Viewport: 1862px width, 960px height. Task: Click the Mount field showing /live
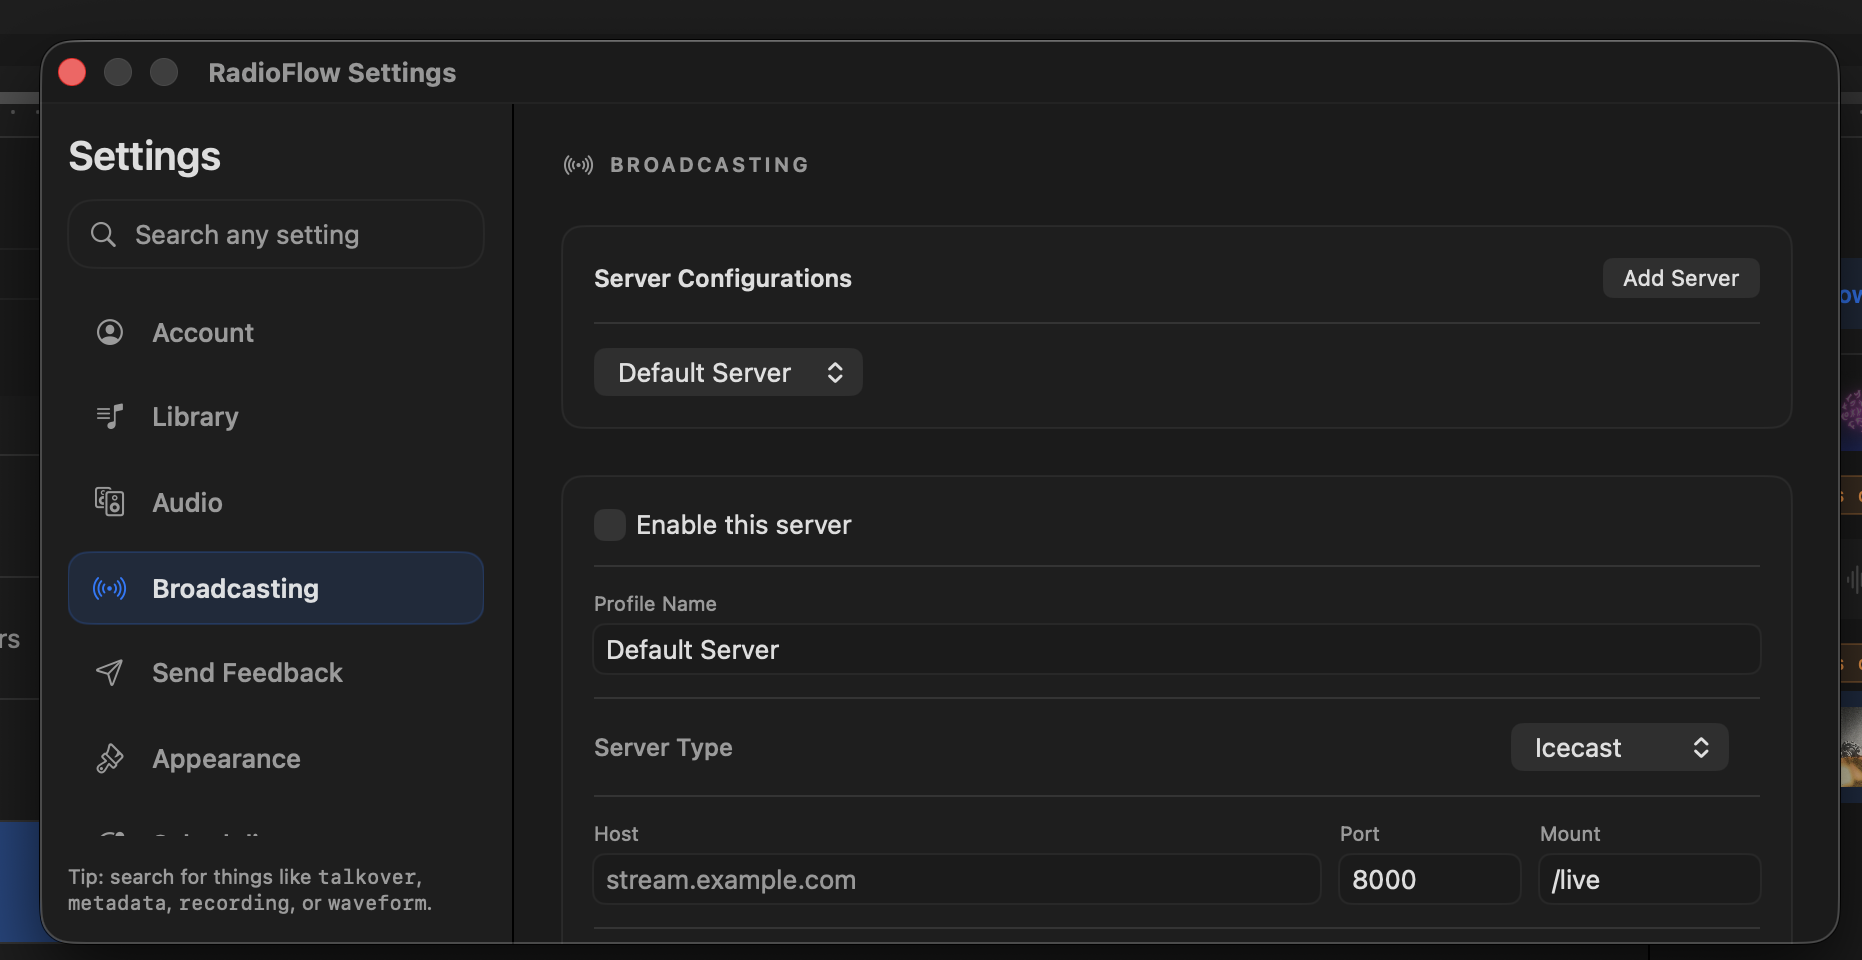1650,880
